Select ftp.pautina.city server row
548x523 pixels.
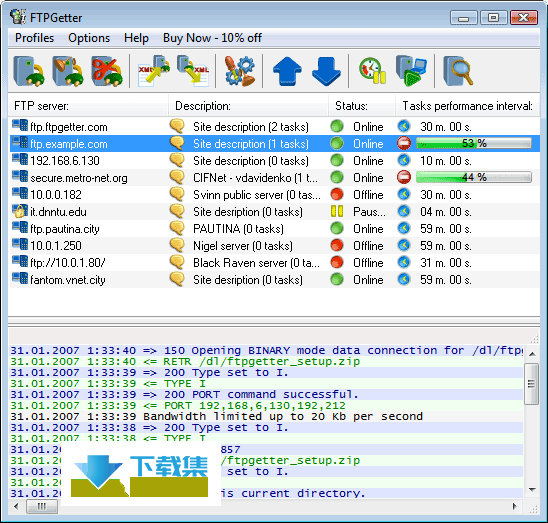(275, 229)
